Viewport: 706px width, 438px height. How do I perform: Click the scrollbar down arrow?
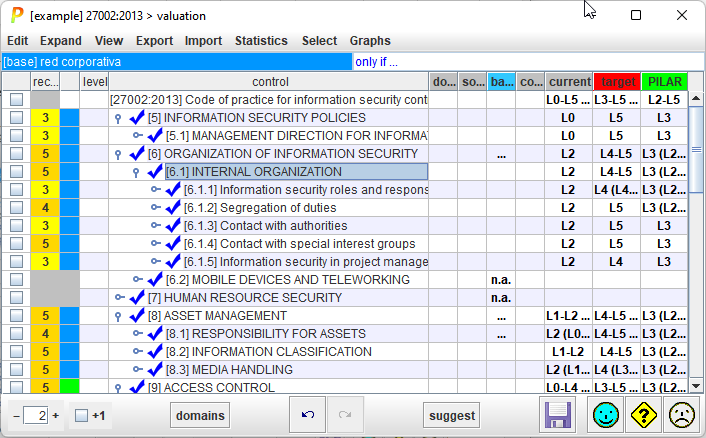coord(696,386)
